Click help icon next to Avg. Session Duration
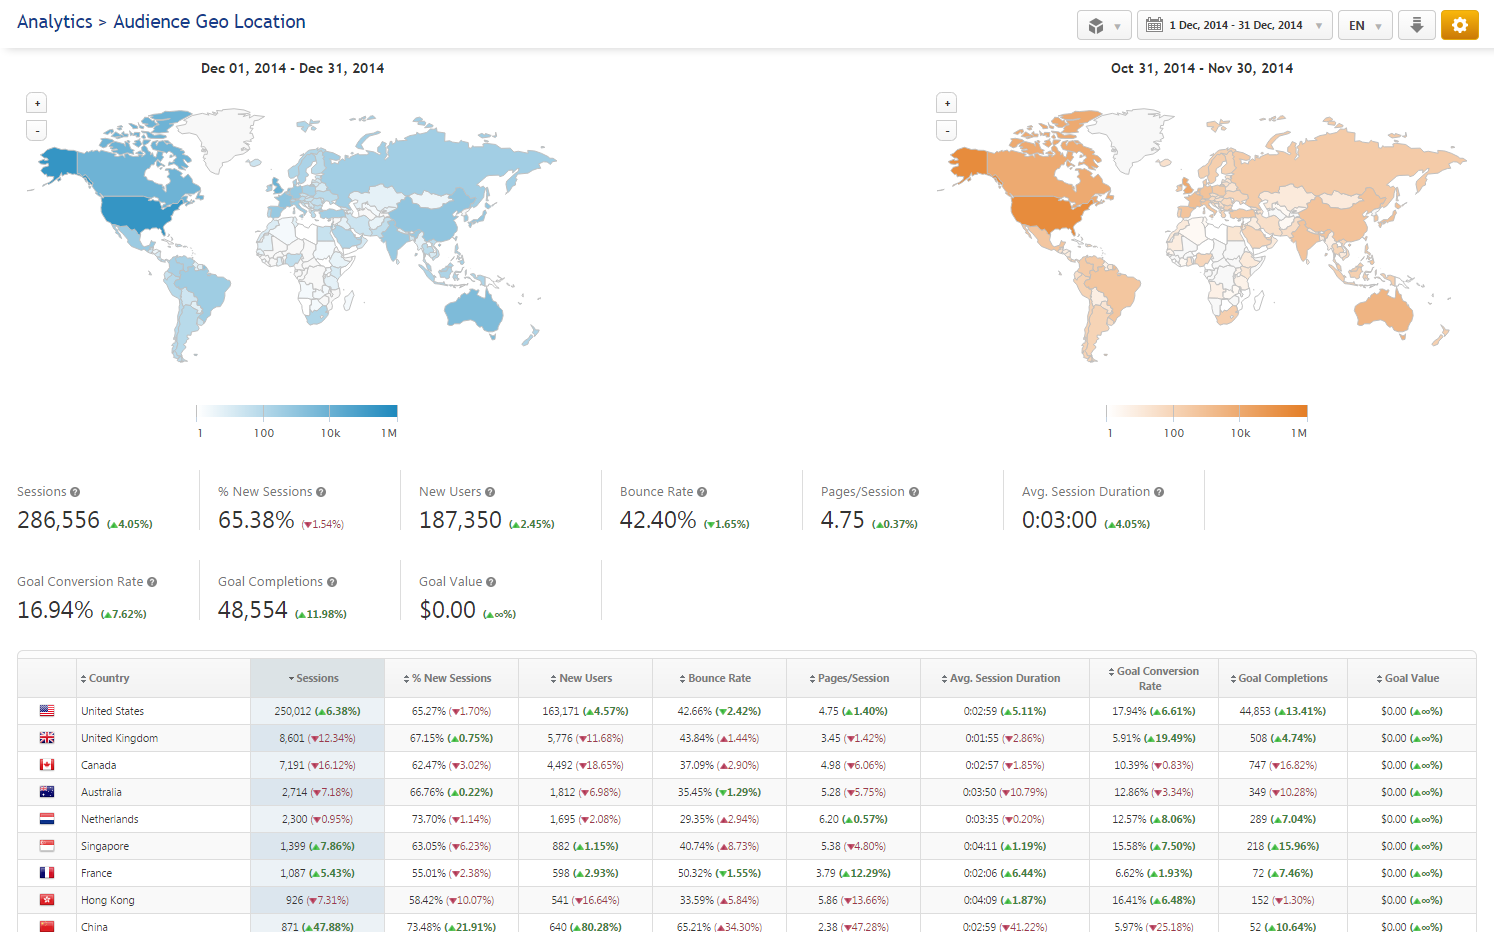 click(x=1159, y=492)
